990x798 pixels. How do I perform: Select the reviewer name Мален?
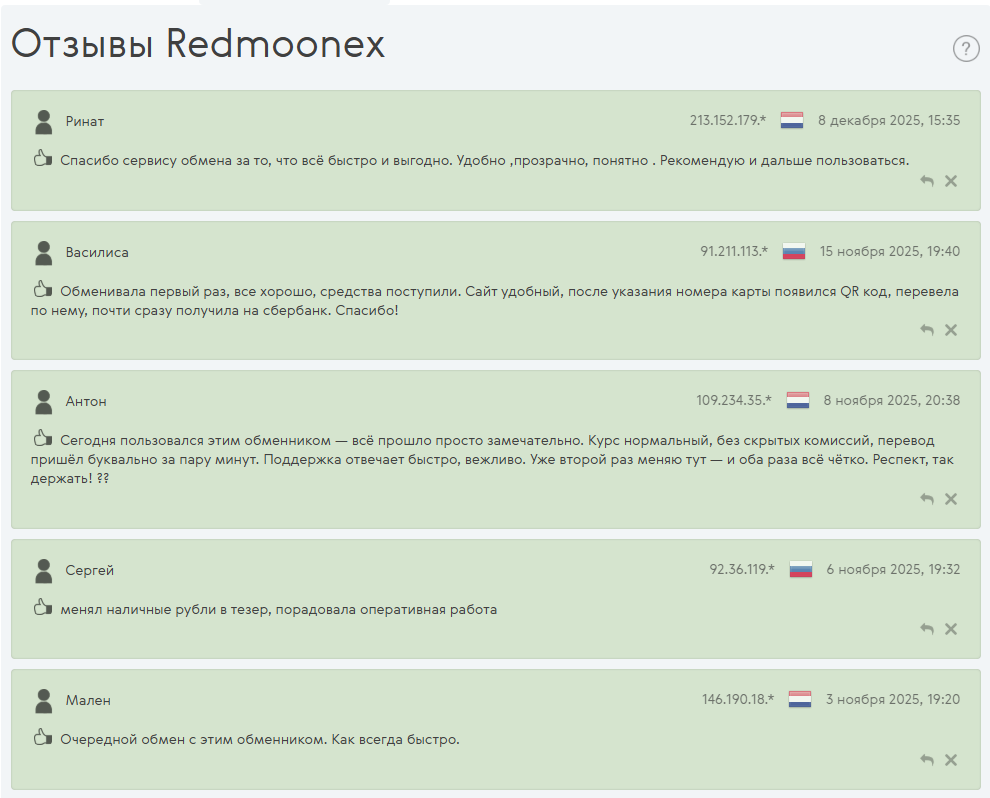[x=86, y=701]
